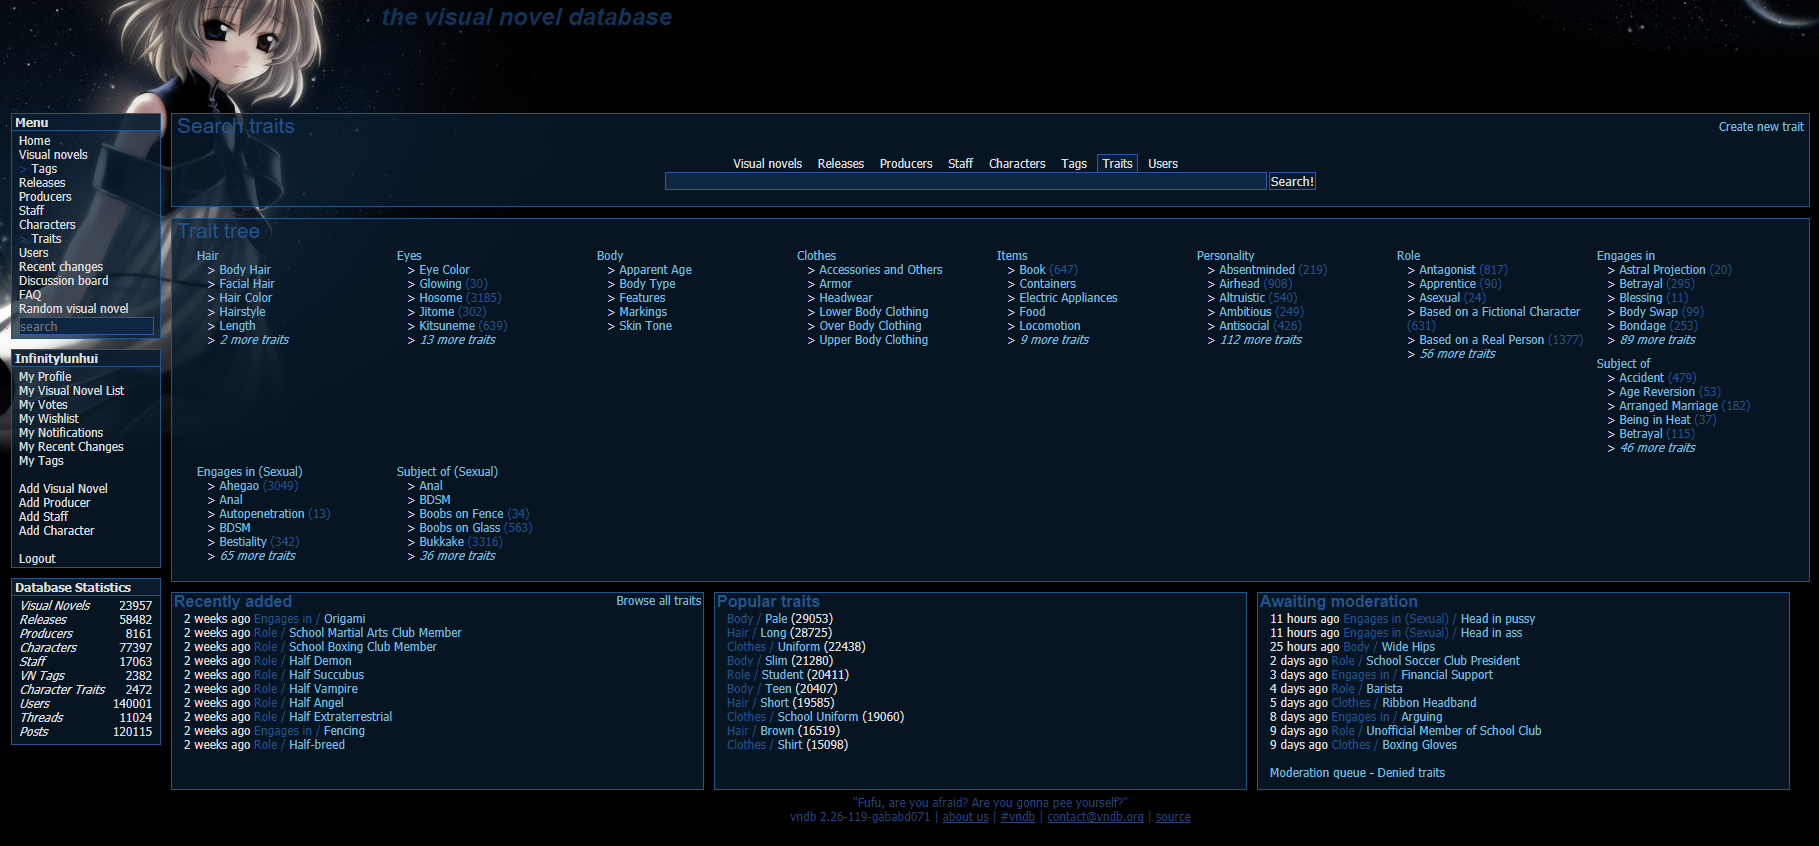Select Headwear under Clothes
Image resolution: width=1819 pixels, height=846 pixels.
(845, 298)
